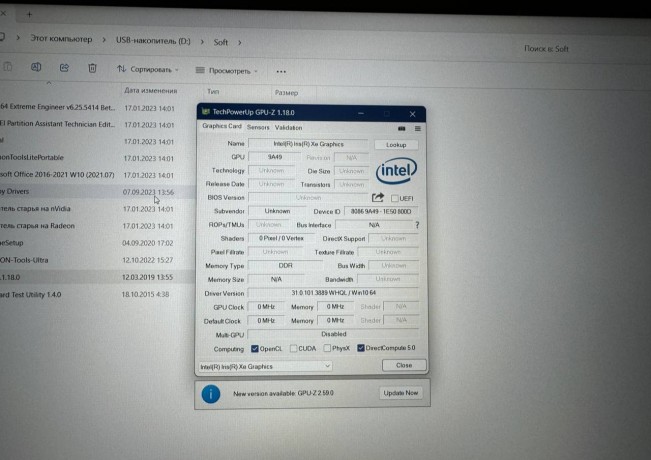Switch to the Sensors tab
Screen dimensions: 651x460
pos(257,127)
